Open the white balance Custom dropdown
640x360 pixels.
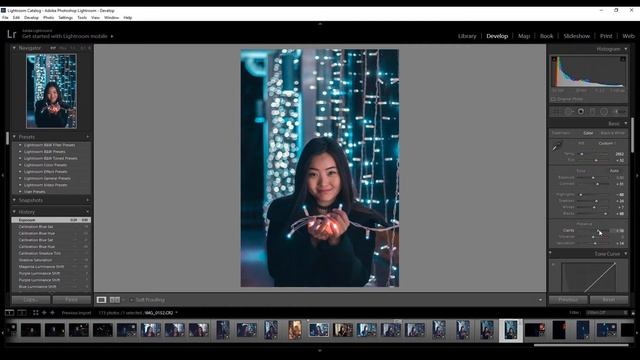607,143
